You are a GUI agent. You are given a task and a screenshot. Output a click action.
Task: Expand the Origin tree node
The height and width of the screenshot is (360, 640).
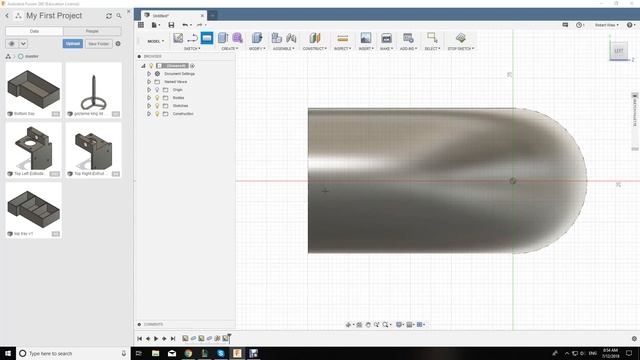[149, 90]
